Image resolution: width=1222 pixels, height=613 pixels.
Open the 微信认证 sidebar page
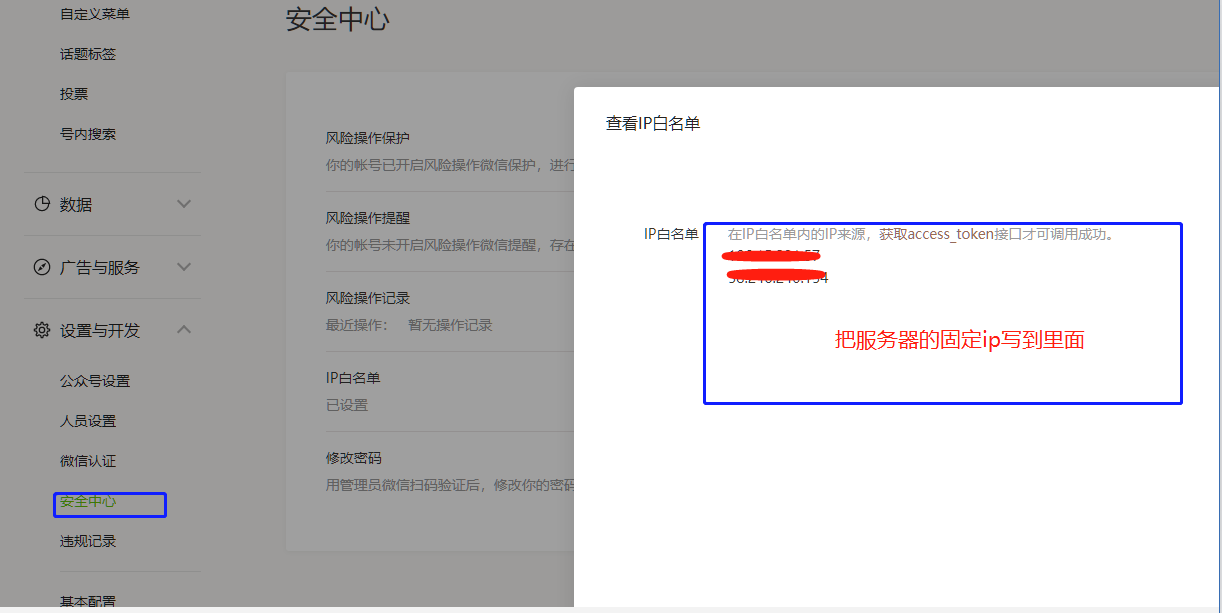point(88,461)
